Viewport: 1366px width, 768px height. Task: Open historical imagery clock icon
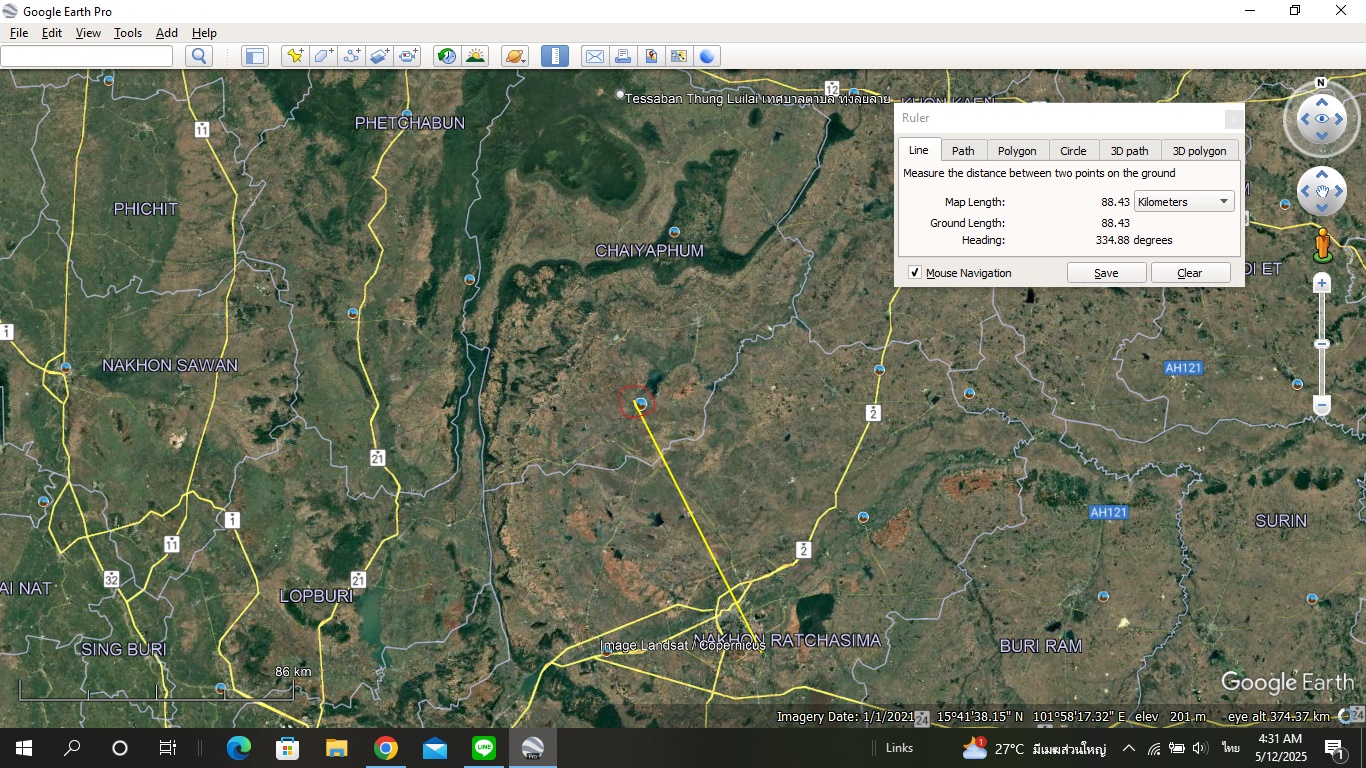[447, 56]
